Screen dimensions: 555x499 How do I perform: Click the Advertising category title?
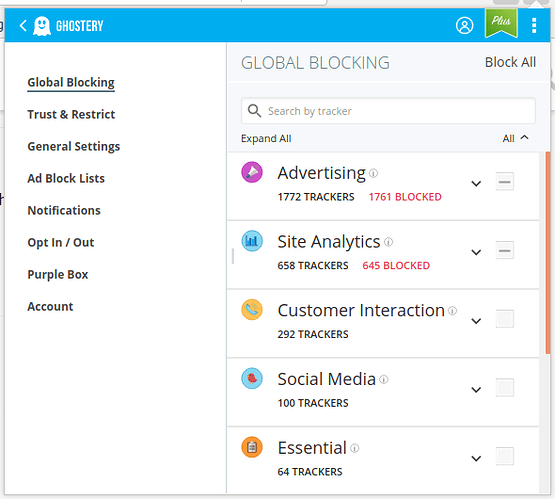[x=321, y=173]
